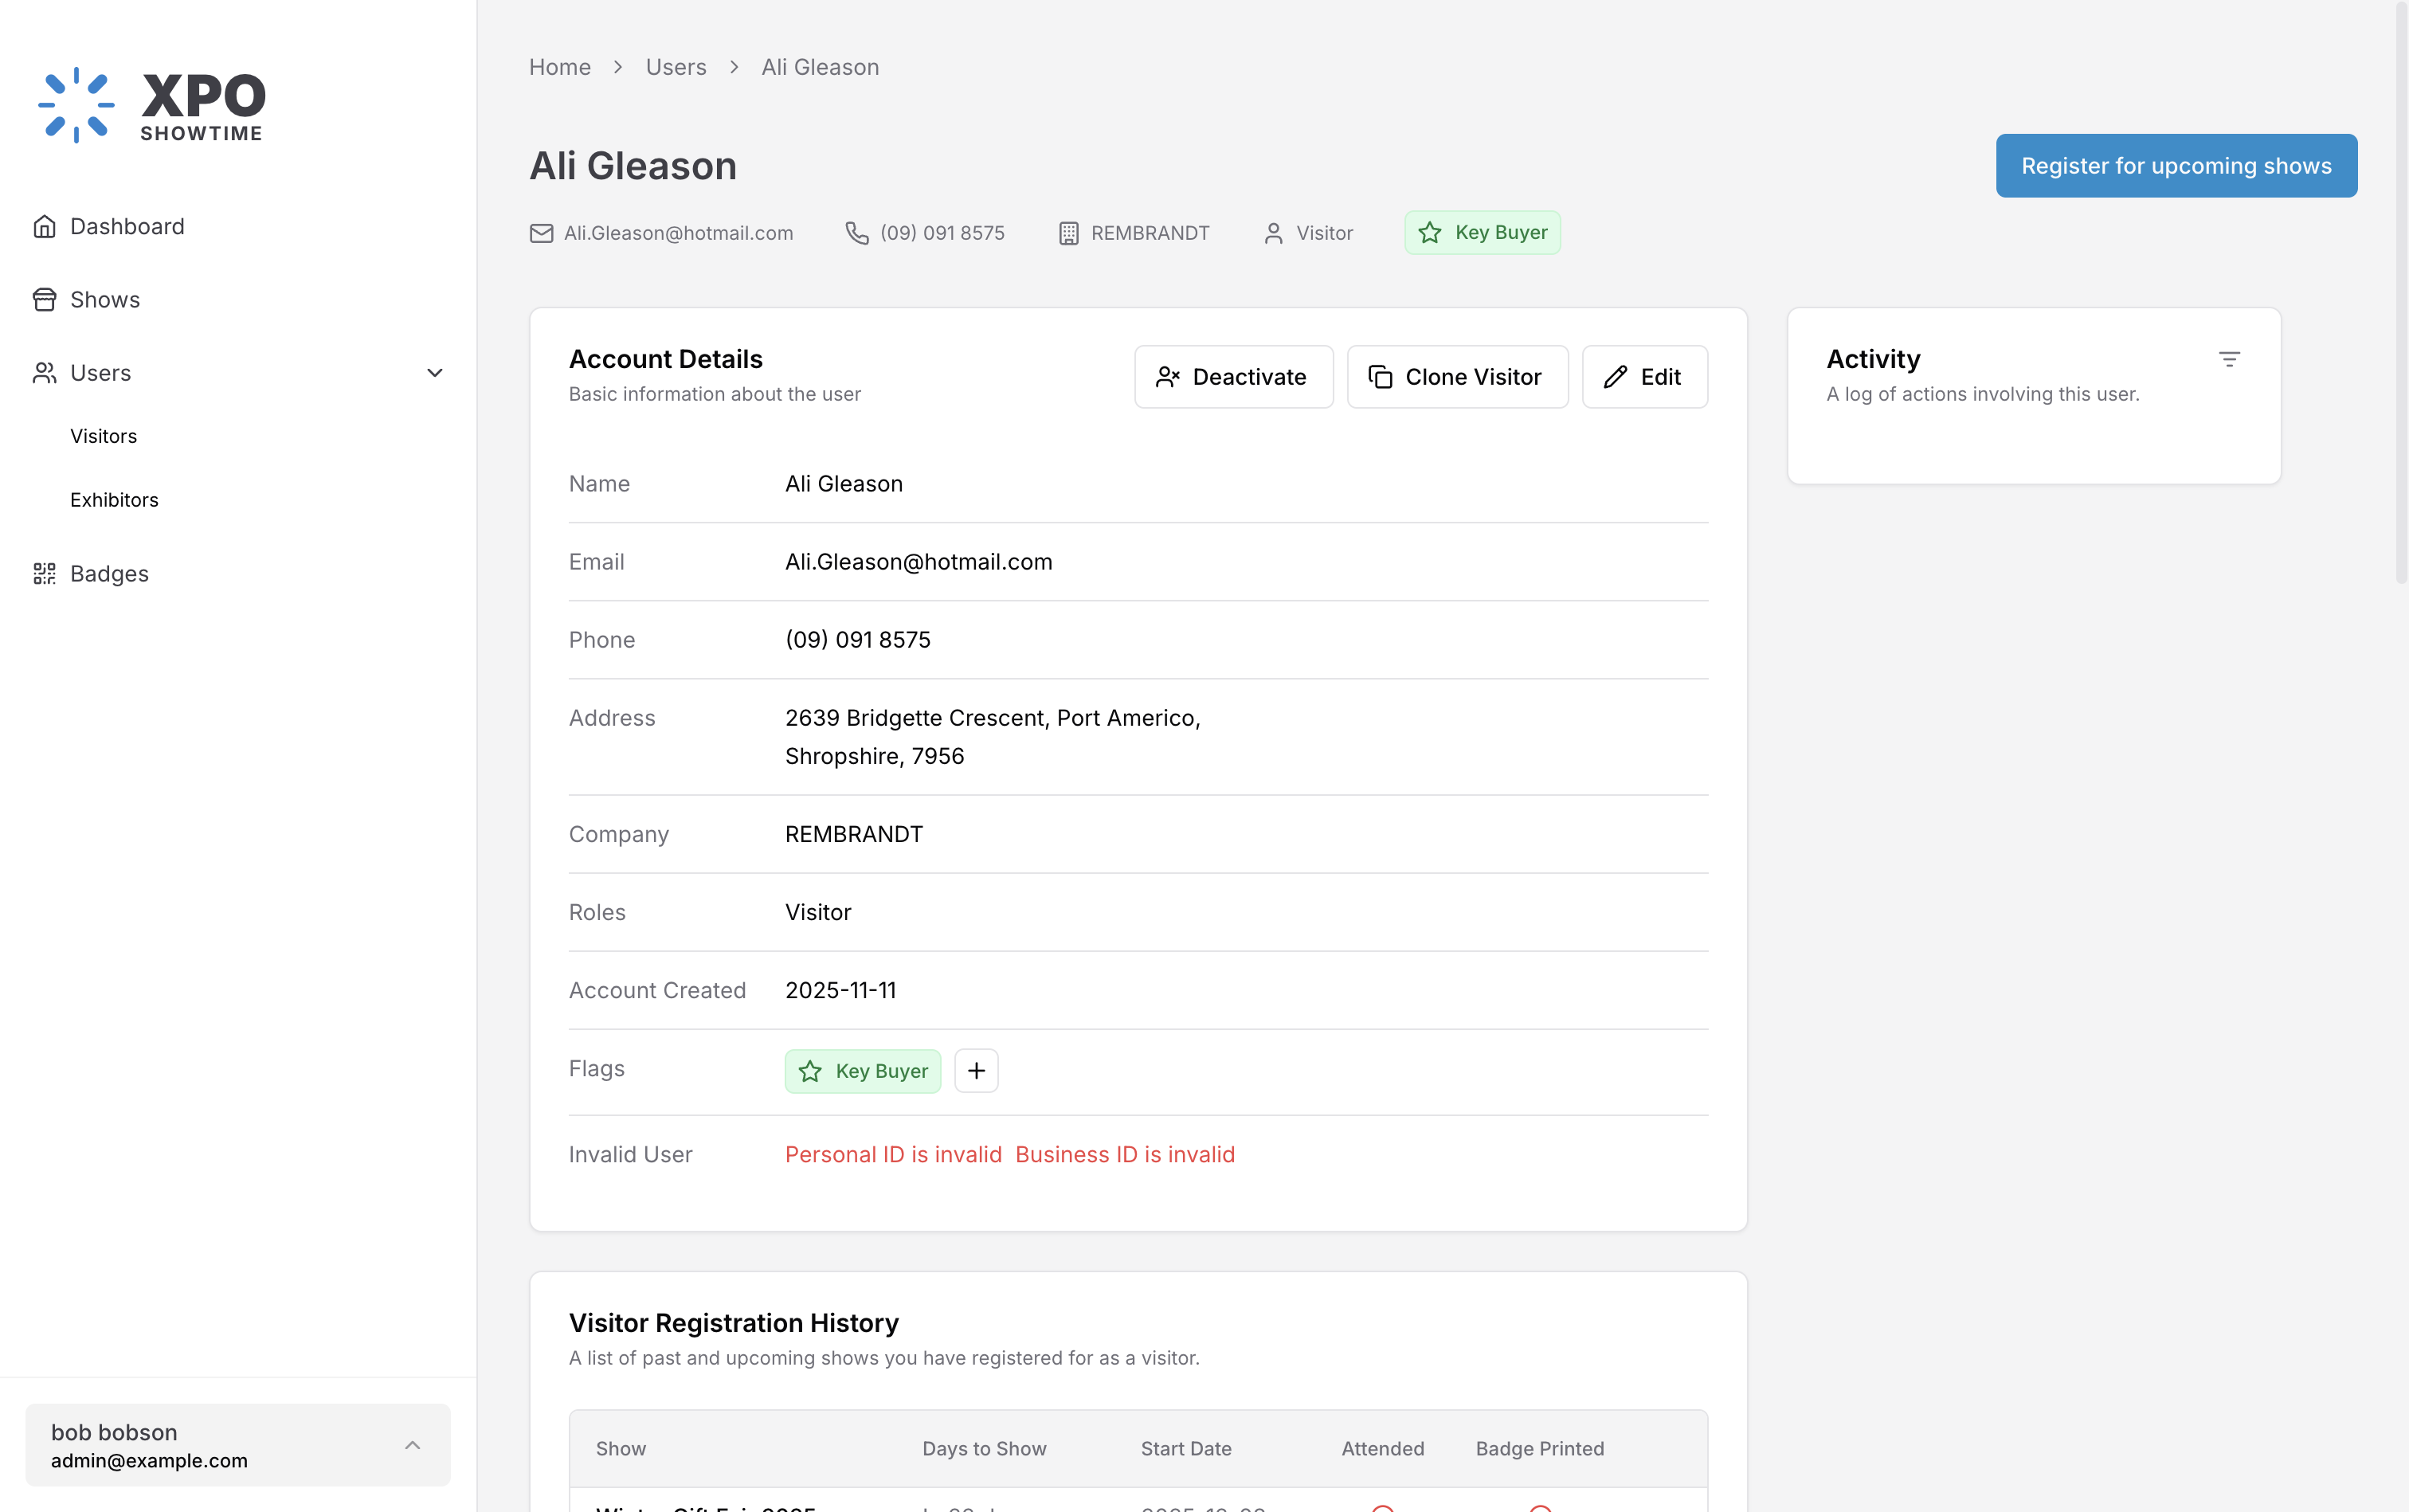
Task: Click the person icon beside Visitor
Action: click(x=1273, y=233)
